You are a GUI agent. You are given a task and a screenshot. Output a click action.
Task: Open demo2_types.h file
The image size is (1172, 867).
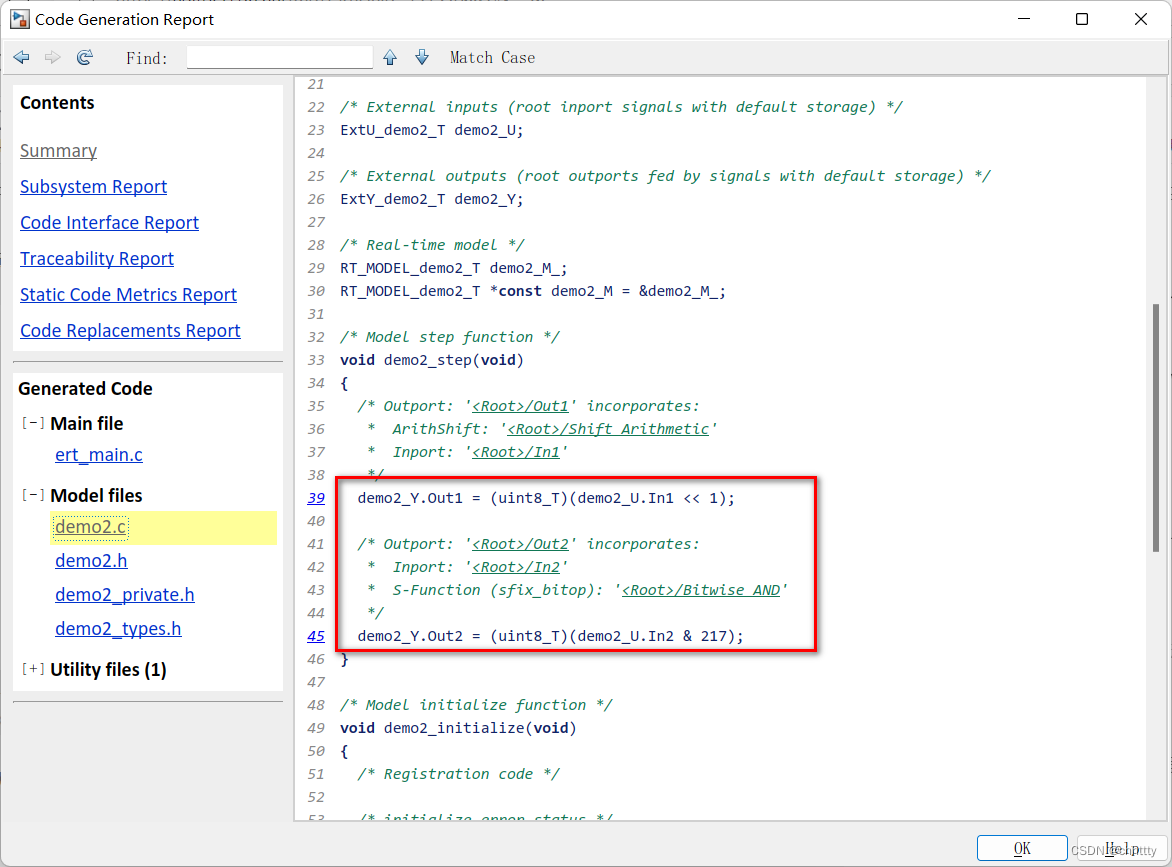118,629
